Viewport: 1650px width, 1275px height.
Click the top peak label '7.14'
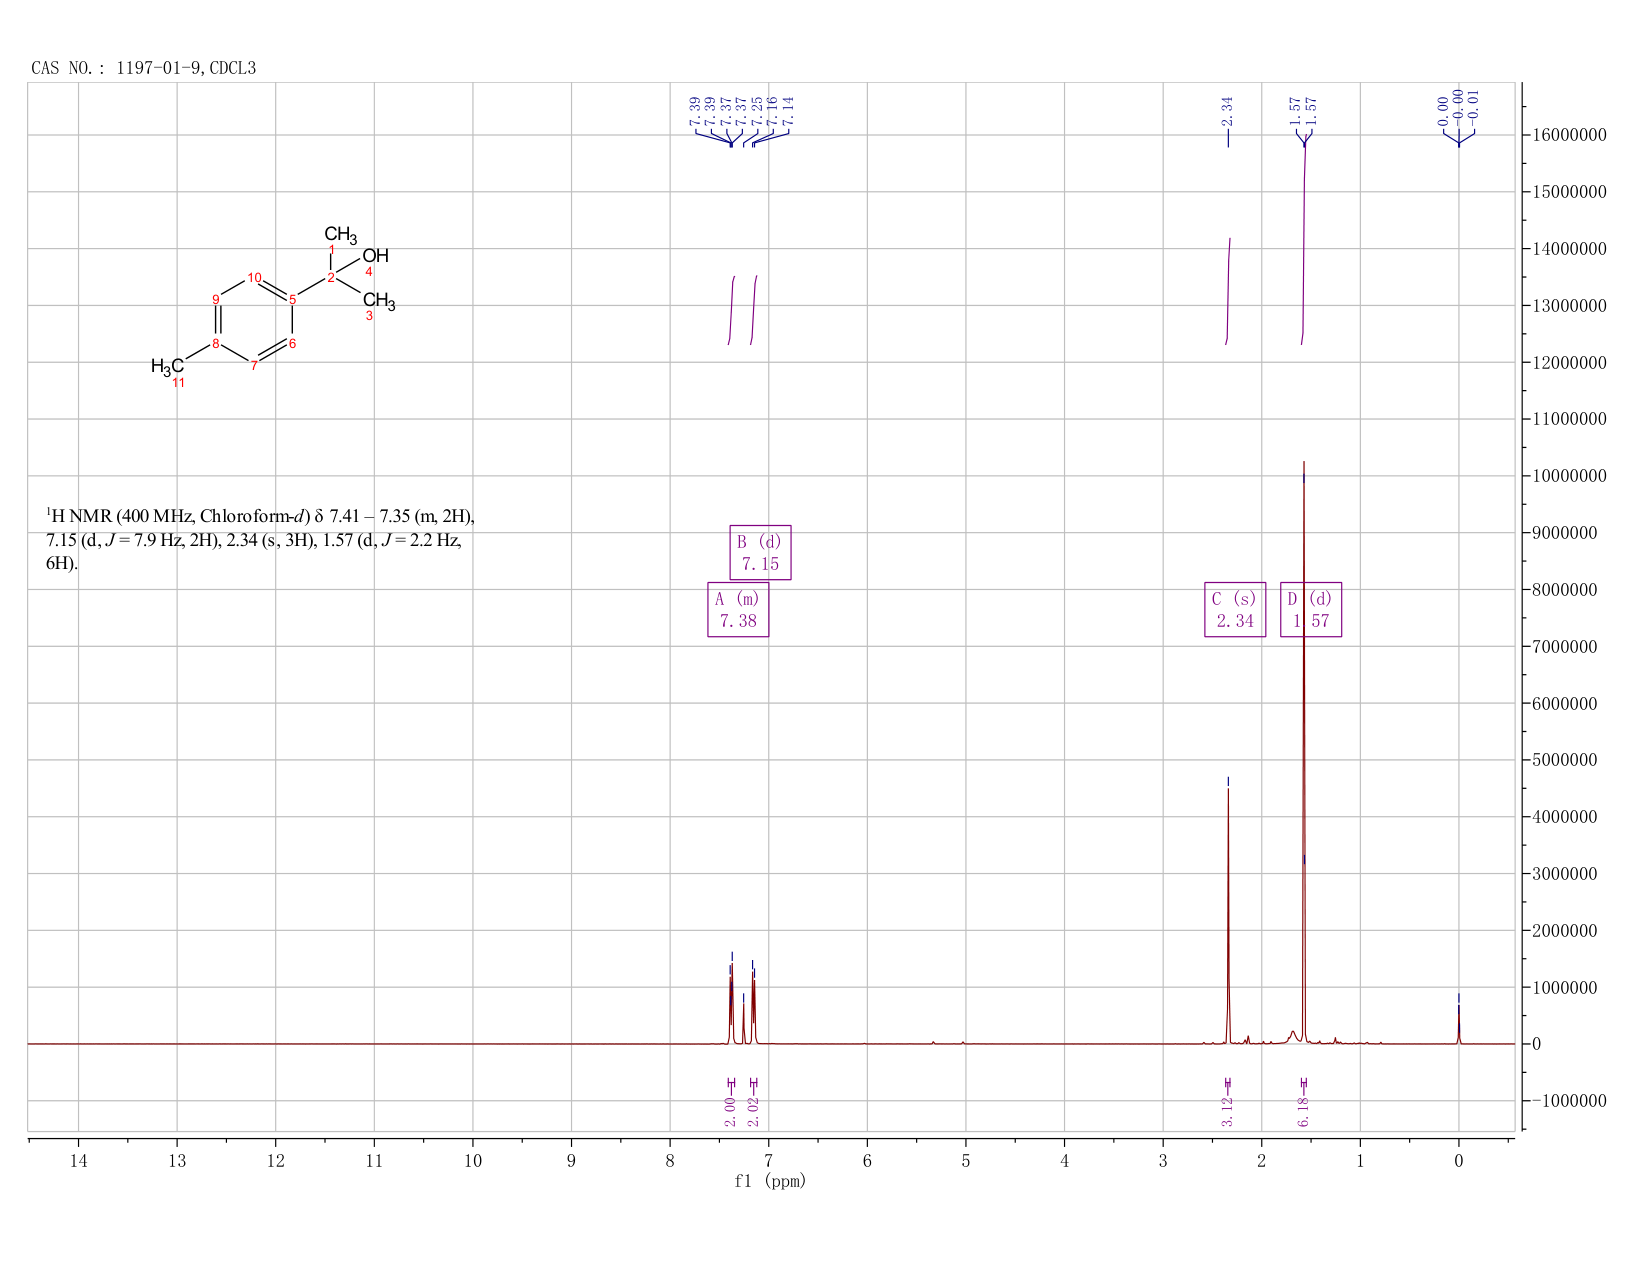pos(788,110)
